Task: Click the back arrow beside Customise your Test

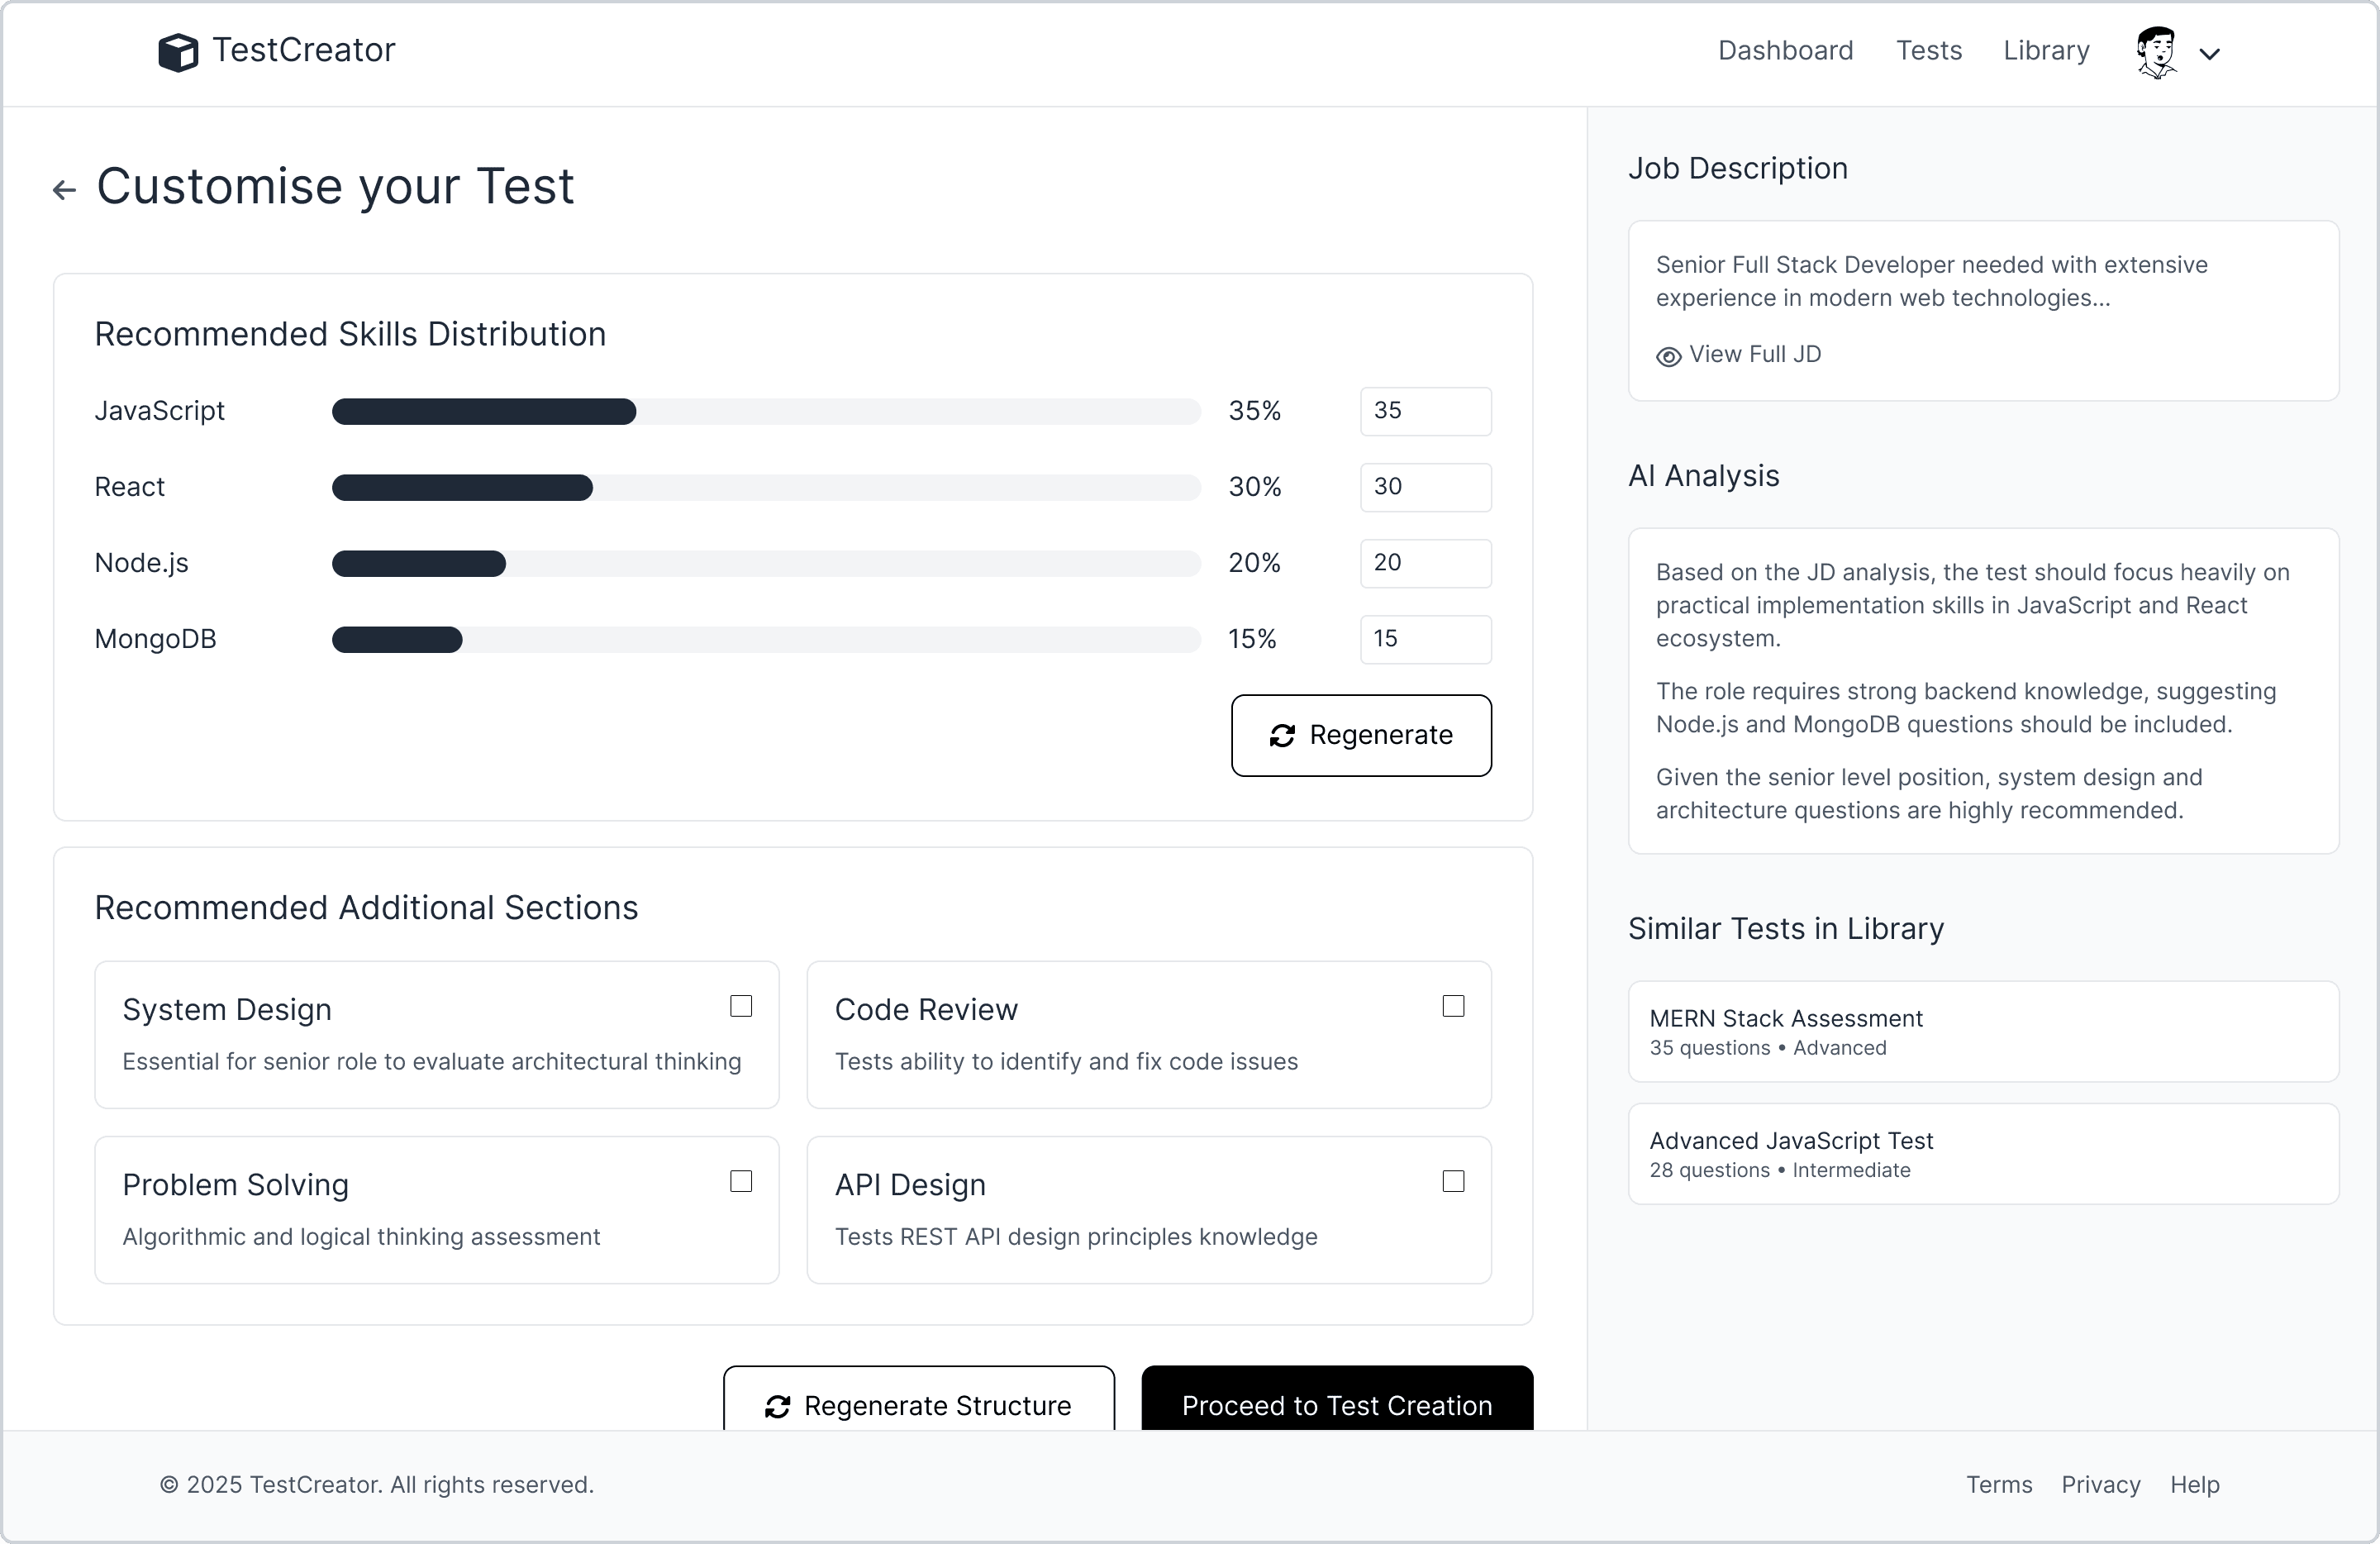Action: coord(65,190)
